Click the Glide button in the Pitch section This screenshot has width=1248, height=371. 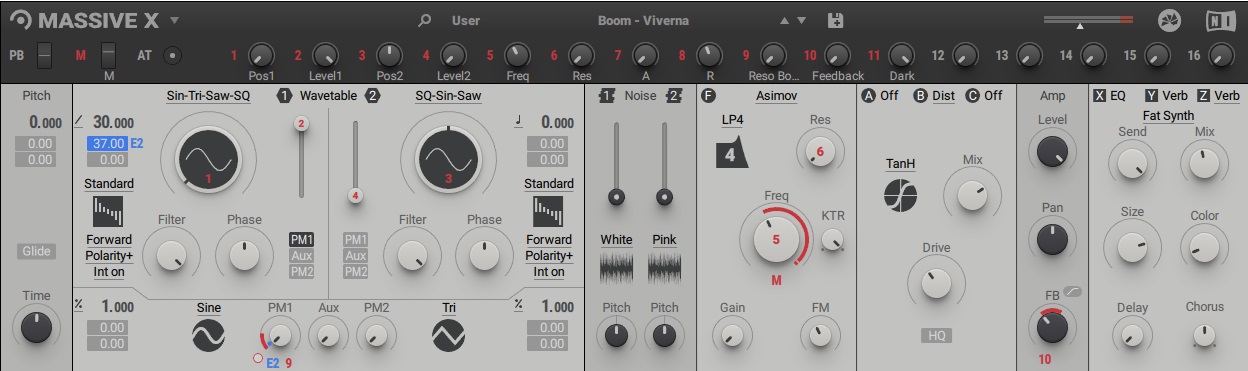(36, 251)
